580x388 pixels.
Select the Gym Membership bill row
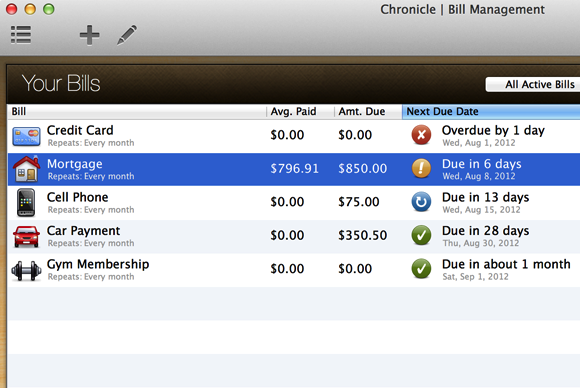click(294, 270)
